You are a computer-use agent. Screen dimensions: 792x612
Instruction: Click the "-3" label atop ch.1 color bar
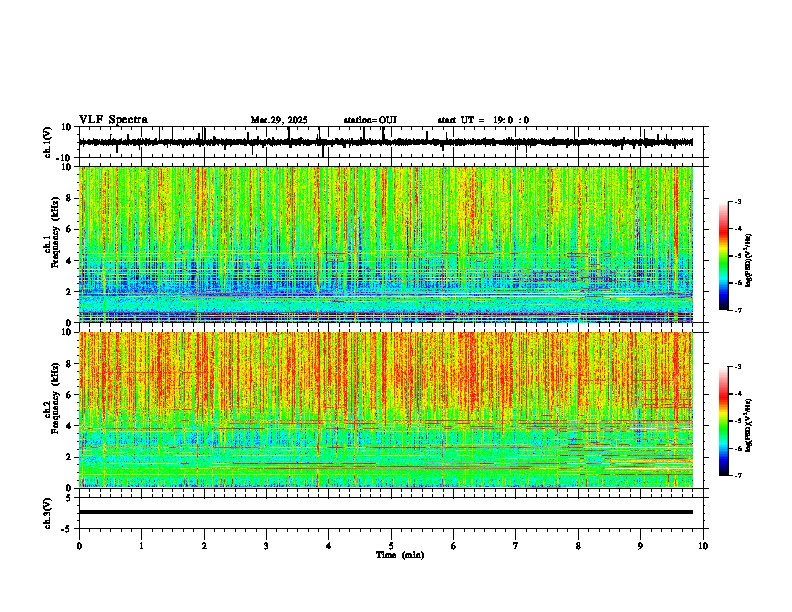(738, 201)
